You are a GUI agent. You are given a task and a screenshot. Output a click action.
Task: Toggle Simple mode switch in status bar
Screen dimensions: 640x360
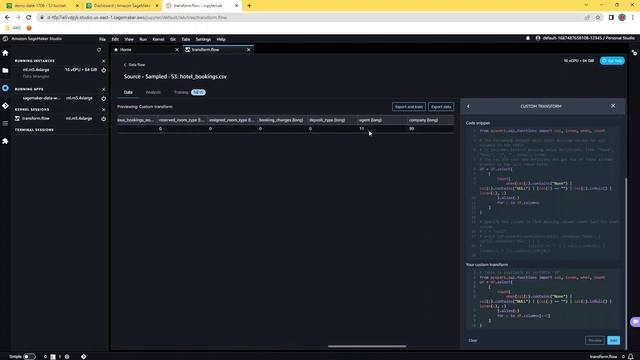[x=29, y=356]
